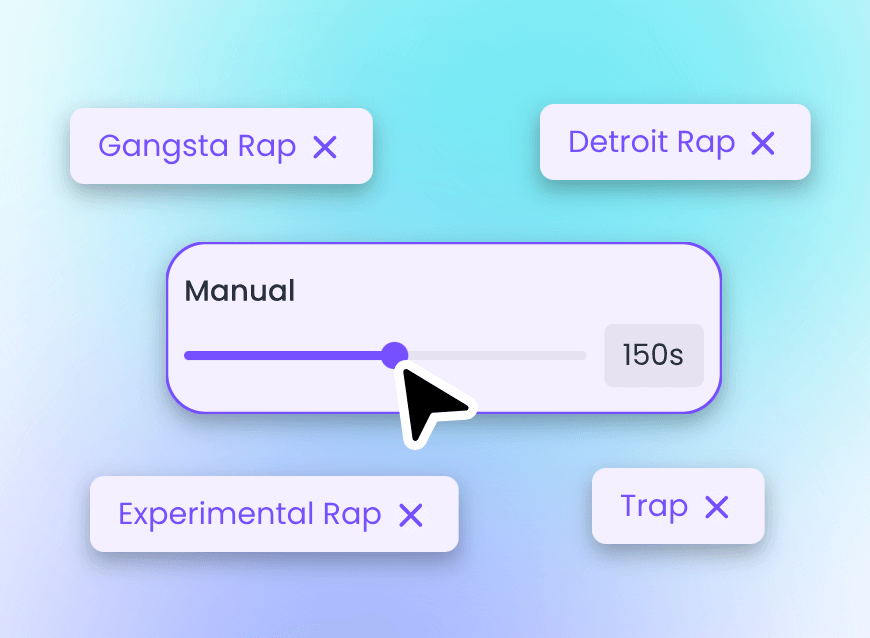Viewport: 870px width, 638px height.
Task: Select the 150s duration readout
Action: click(x=654, y=355)
